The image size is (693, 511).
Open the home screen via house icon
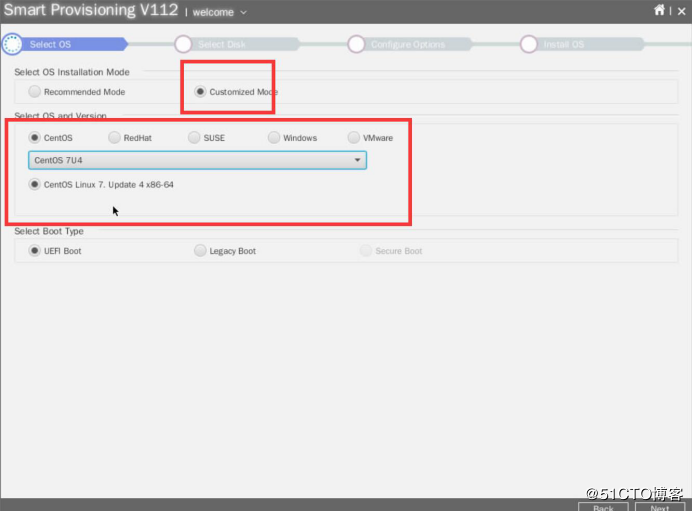659,10
